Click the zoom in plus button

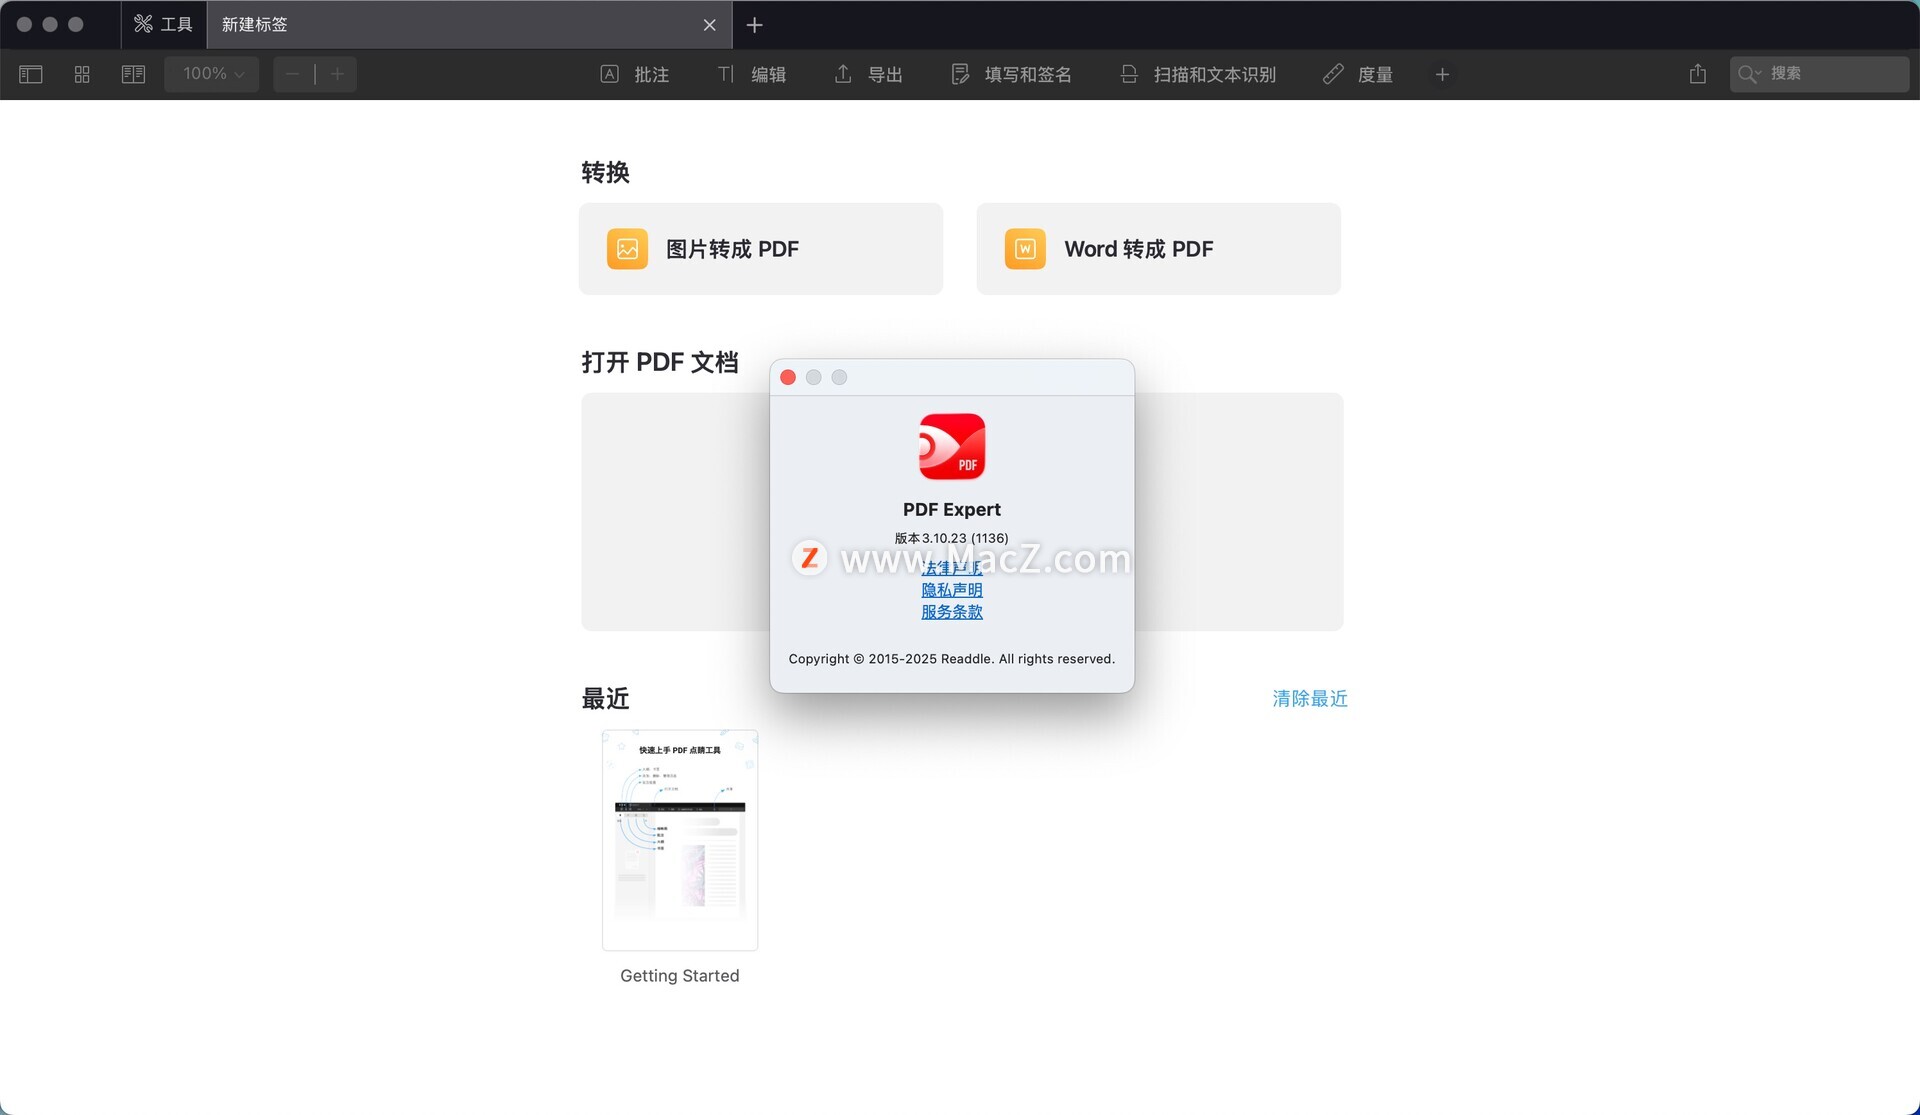pos(337,74)
